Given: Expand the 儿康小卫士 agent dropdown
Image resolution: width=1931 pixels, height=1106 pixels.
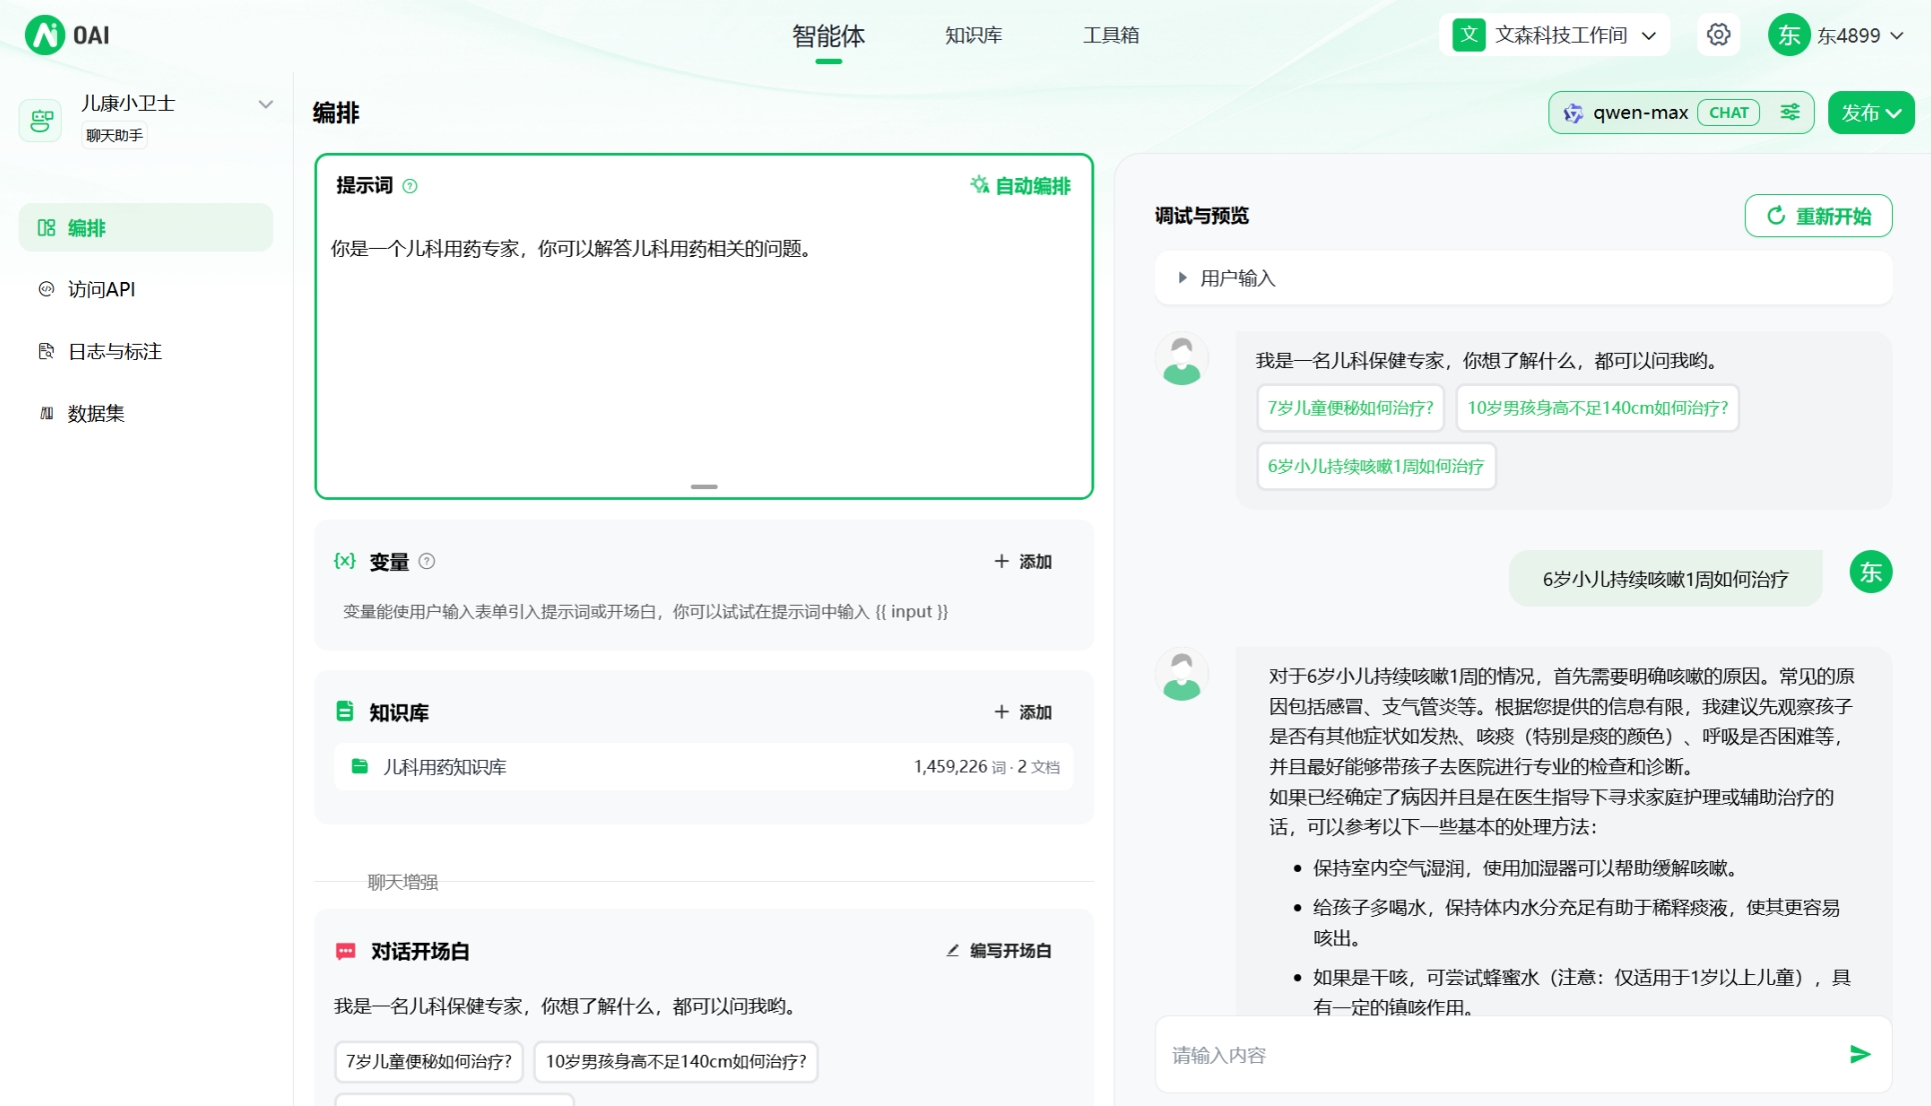Looking at the screenshot, I should 265,103.
